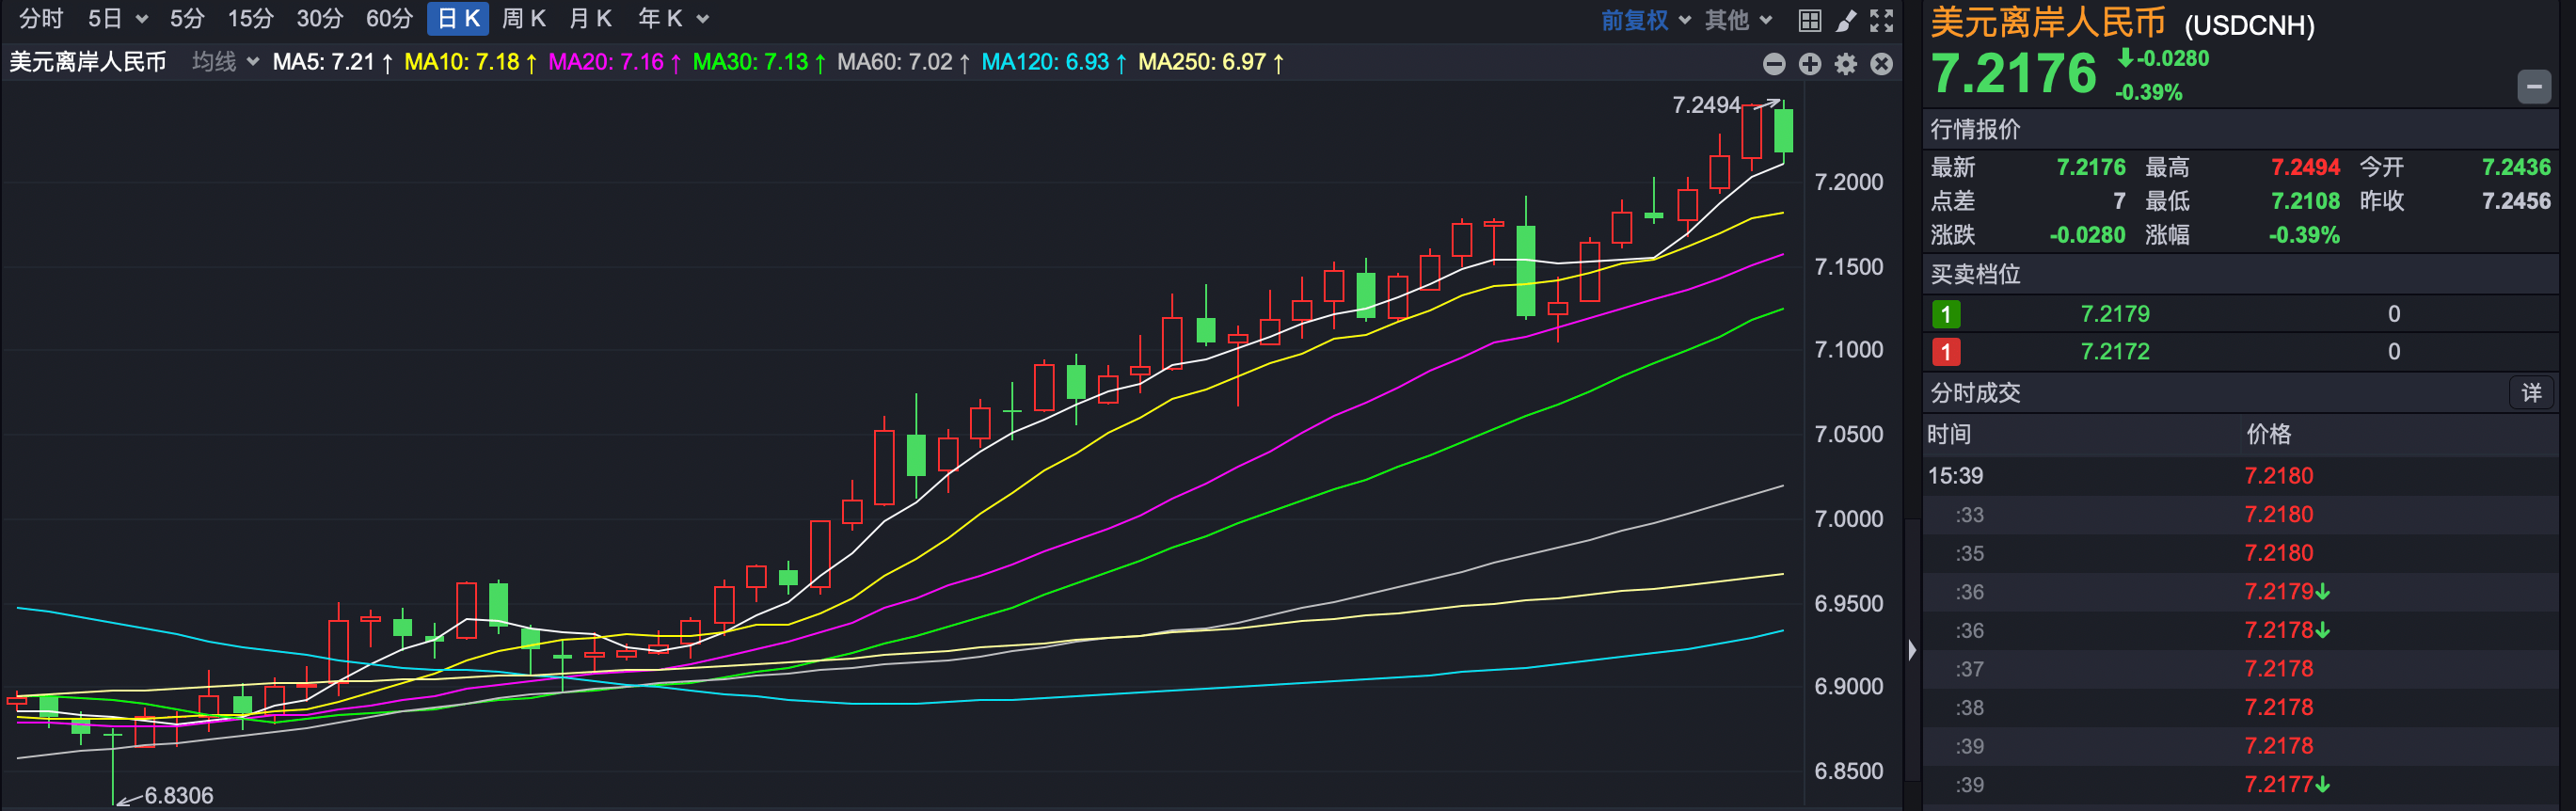Switch to the 分时 chart tab

(x=41, y=19)
